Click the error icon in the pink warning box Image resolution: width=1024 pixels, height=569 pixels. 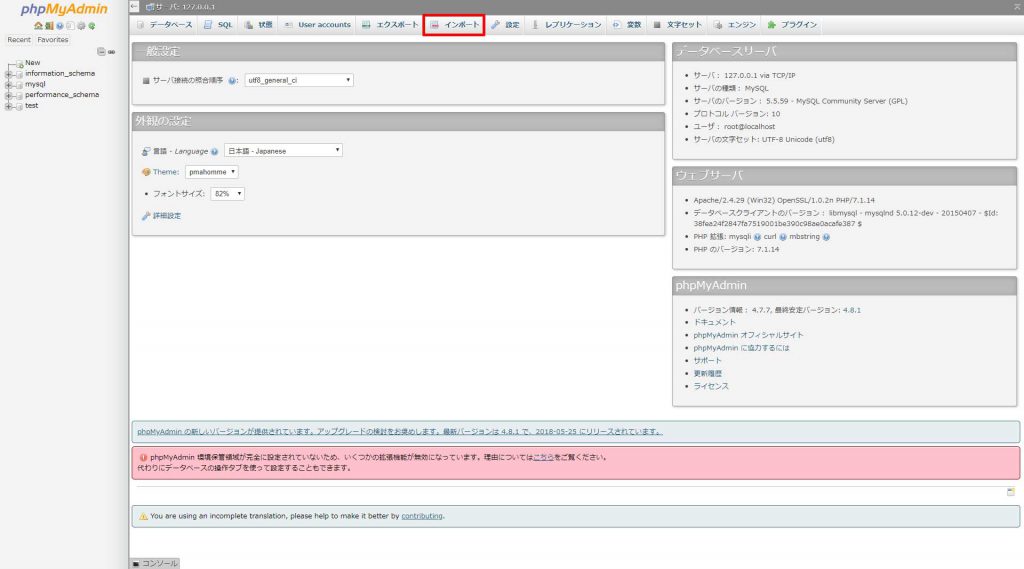[x=143, y=457]
